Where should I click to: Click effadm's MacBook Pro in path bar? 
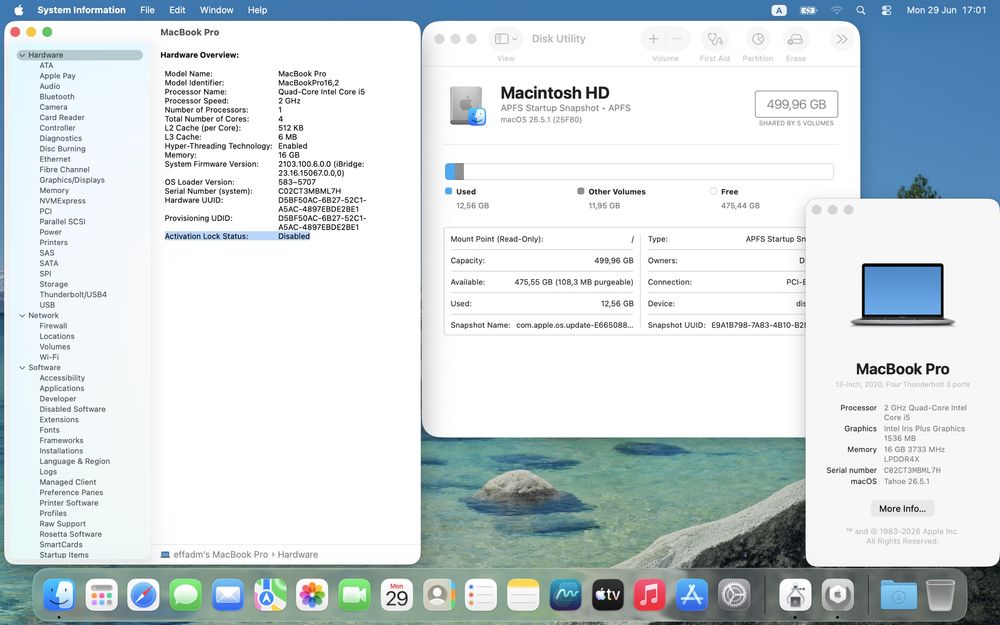215,554
